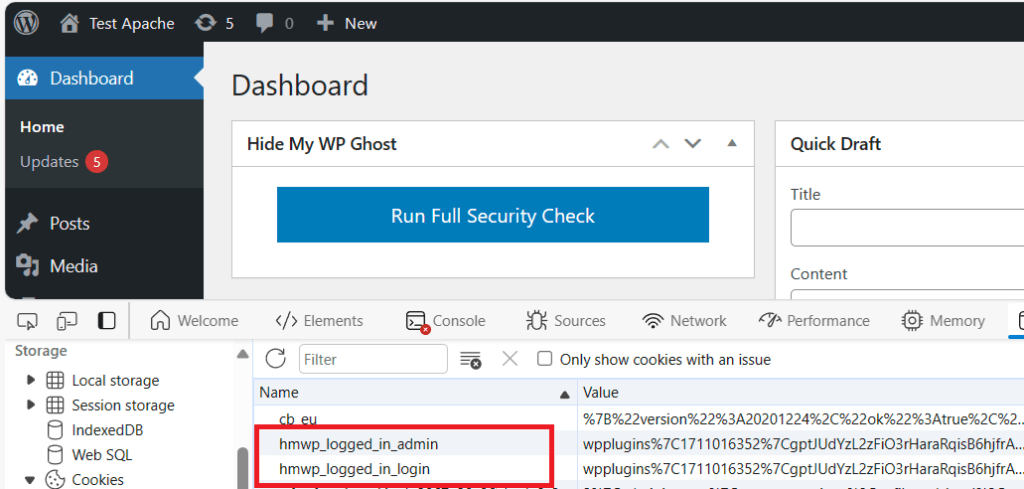Open the Updates submenu item
Viewport: 1024px width, 489px height.
point(49,161)
